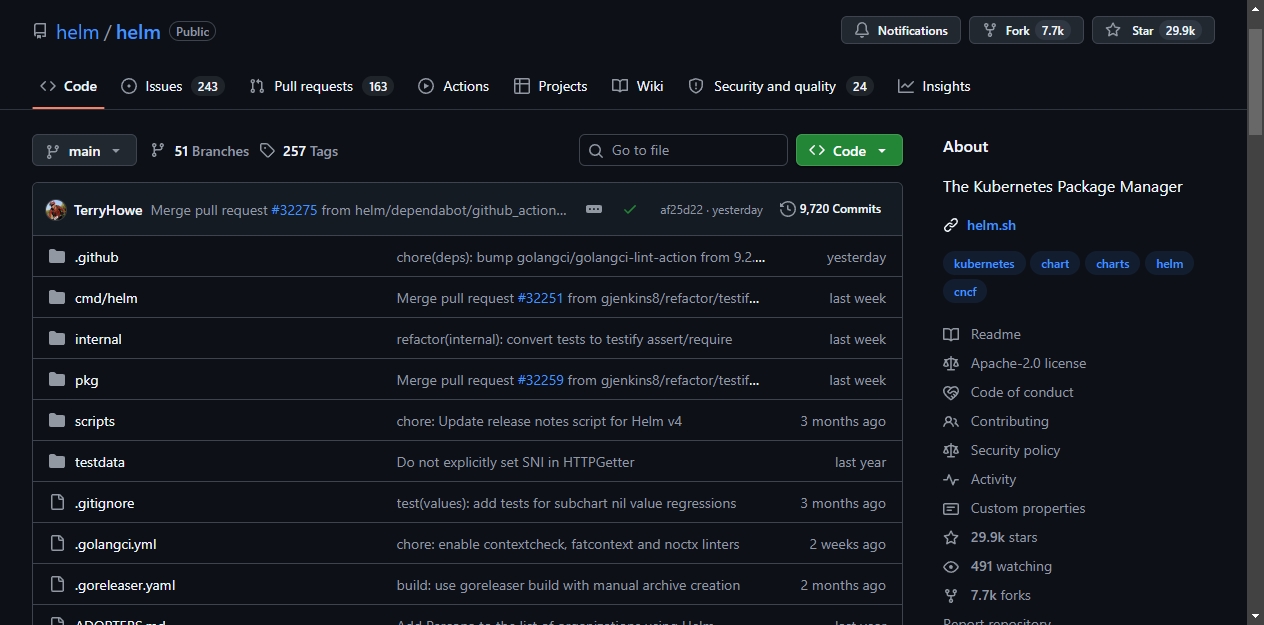
Task: Click the cmd/helm folder icon
Action: pyautogui.click(x=57, y=298)
